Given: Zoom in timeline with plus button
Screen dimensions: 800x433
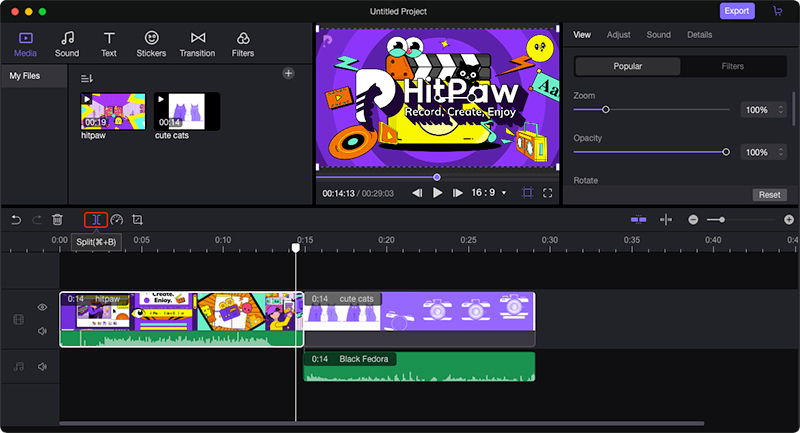Looking at the screenshot, I should click(789, 220).
